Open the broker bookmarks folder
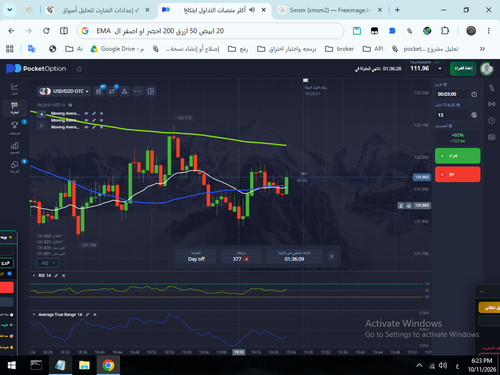This screenshot has height=375, width=500. pos(339,49)
